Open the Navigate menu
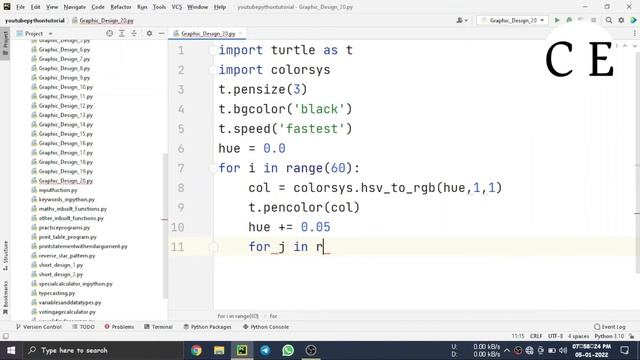Image resolution: width=640 pixels, height=360 pixels. tap(75, 7)
